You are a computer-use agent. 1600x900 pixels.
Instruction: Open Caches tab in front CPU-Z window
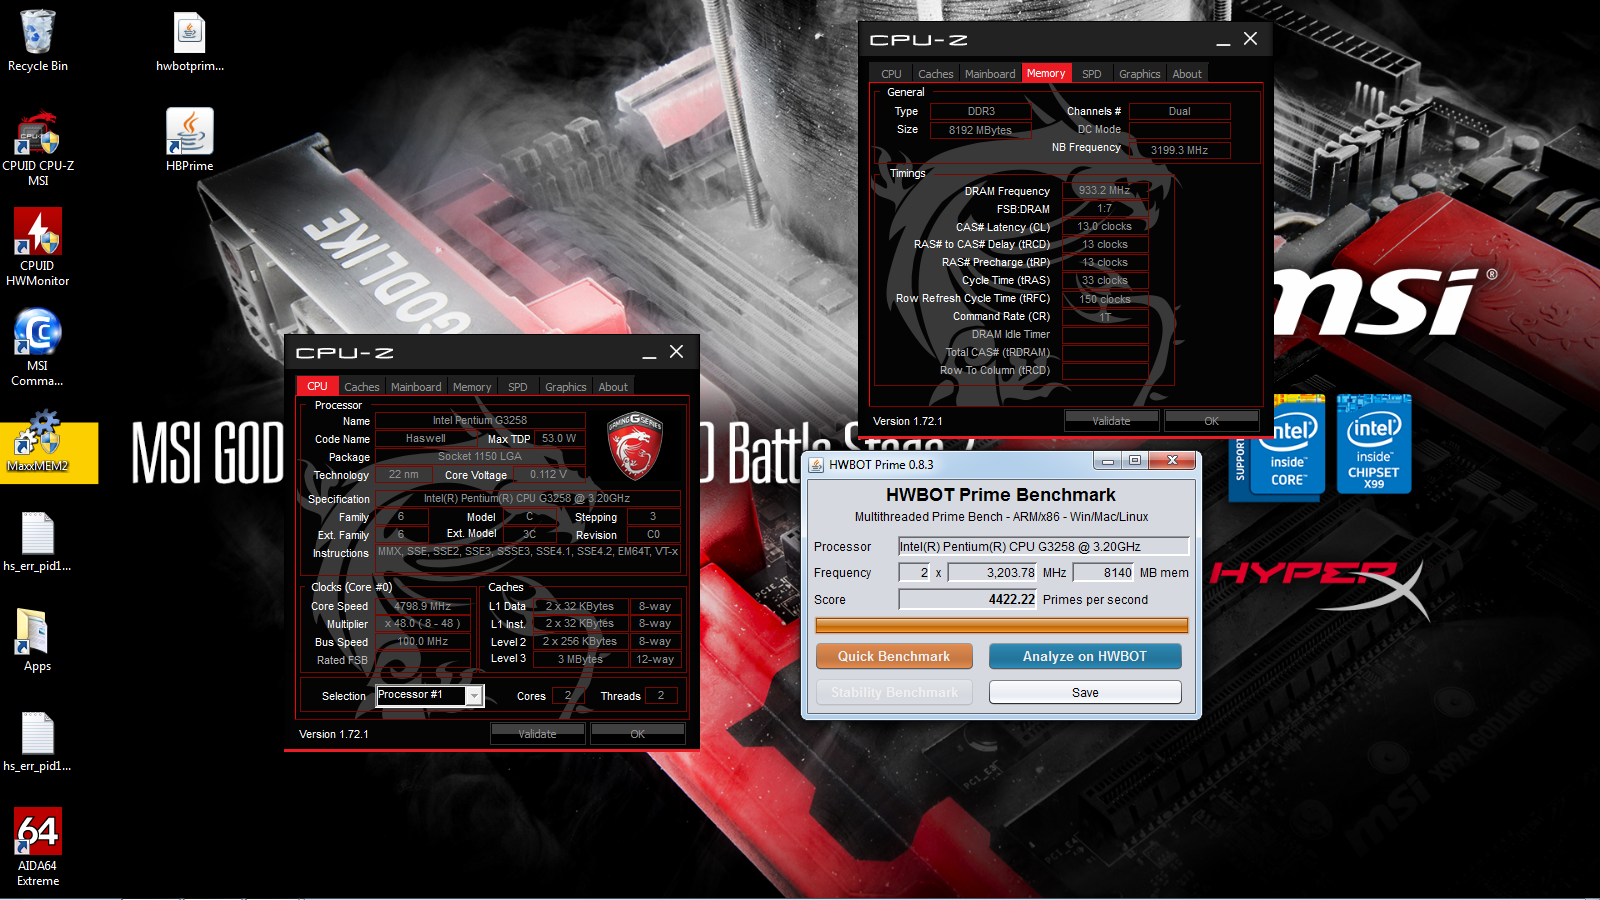362,387
